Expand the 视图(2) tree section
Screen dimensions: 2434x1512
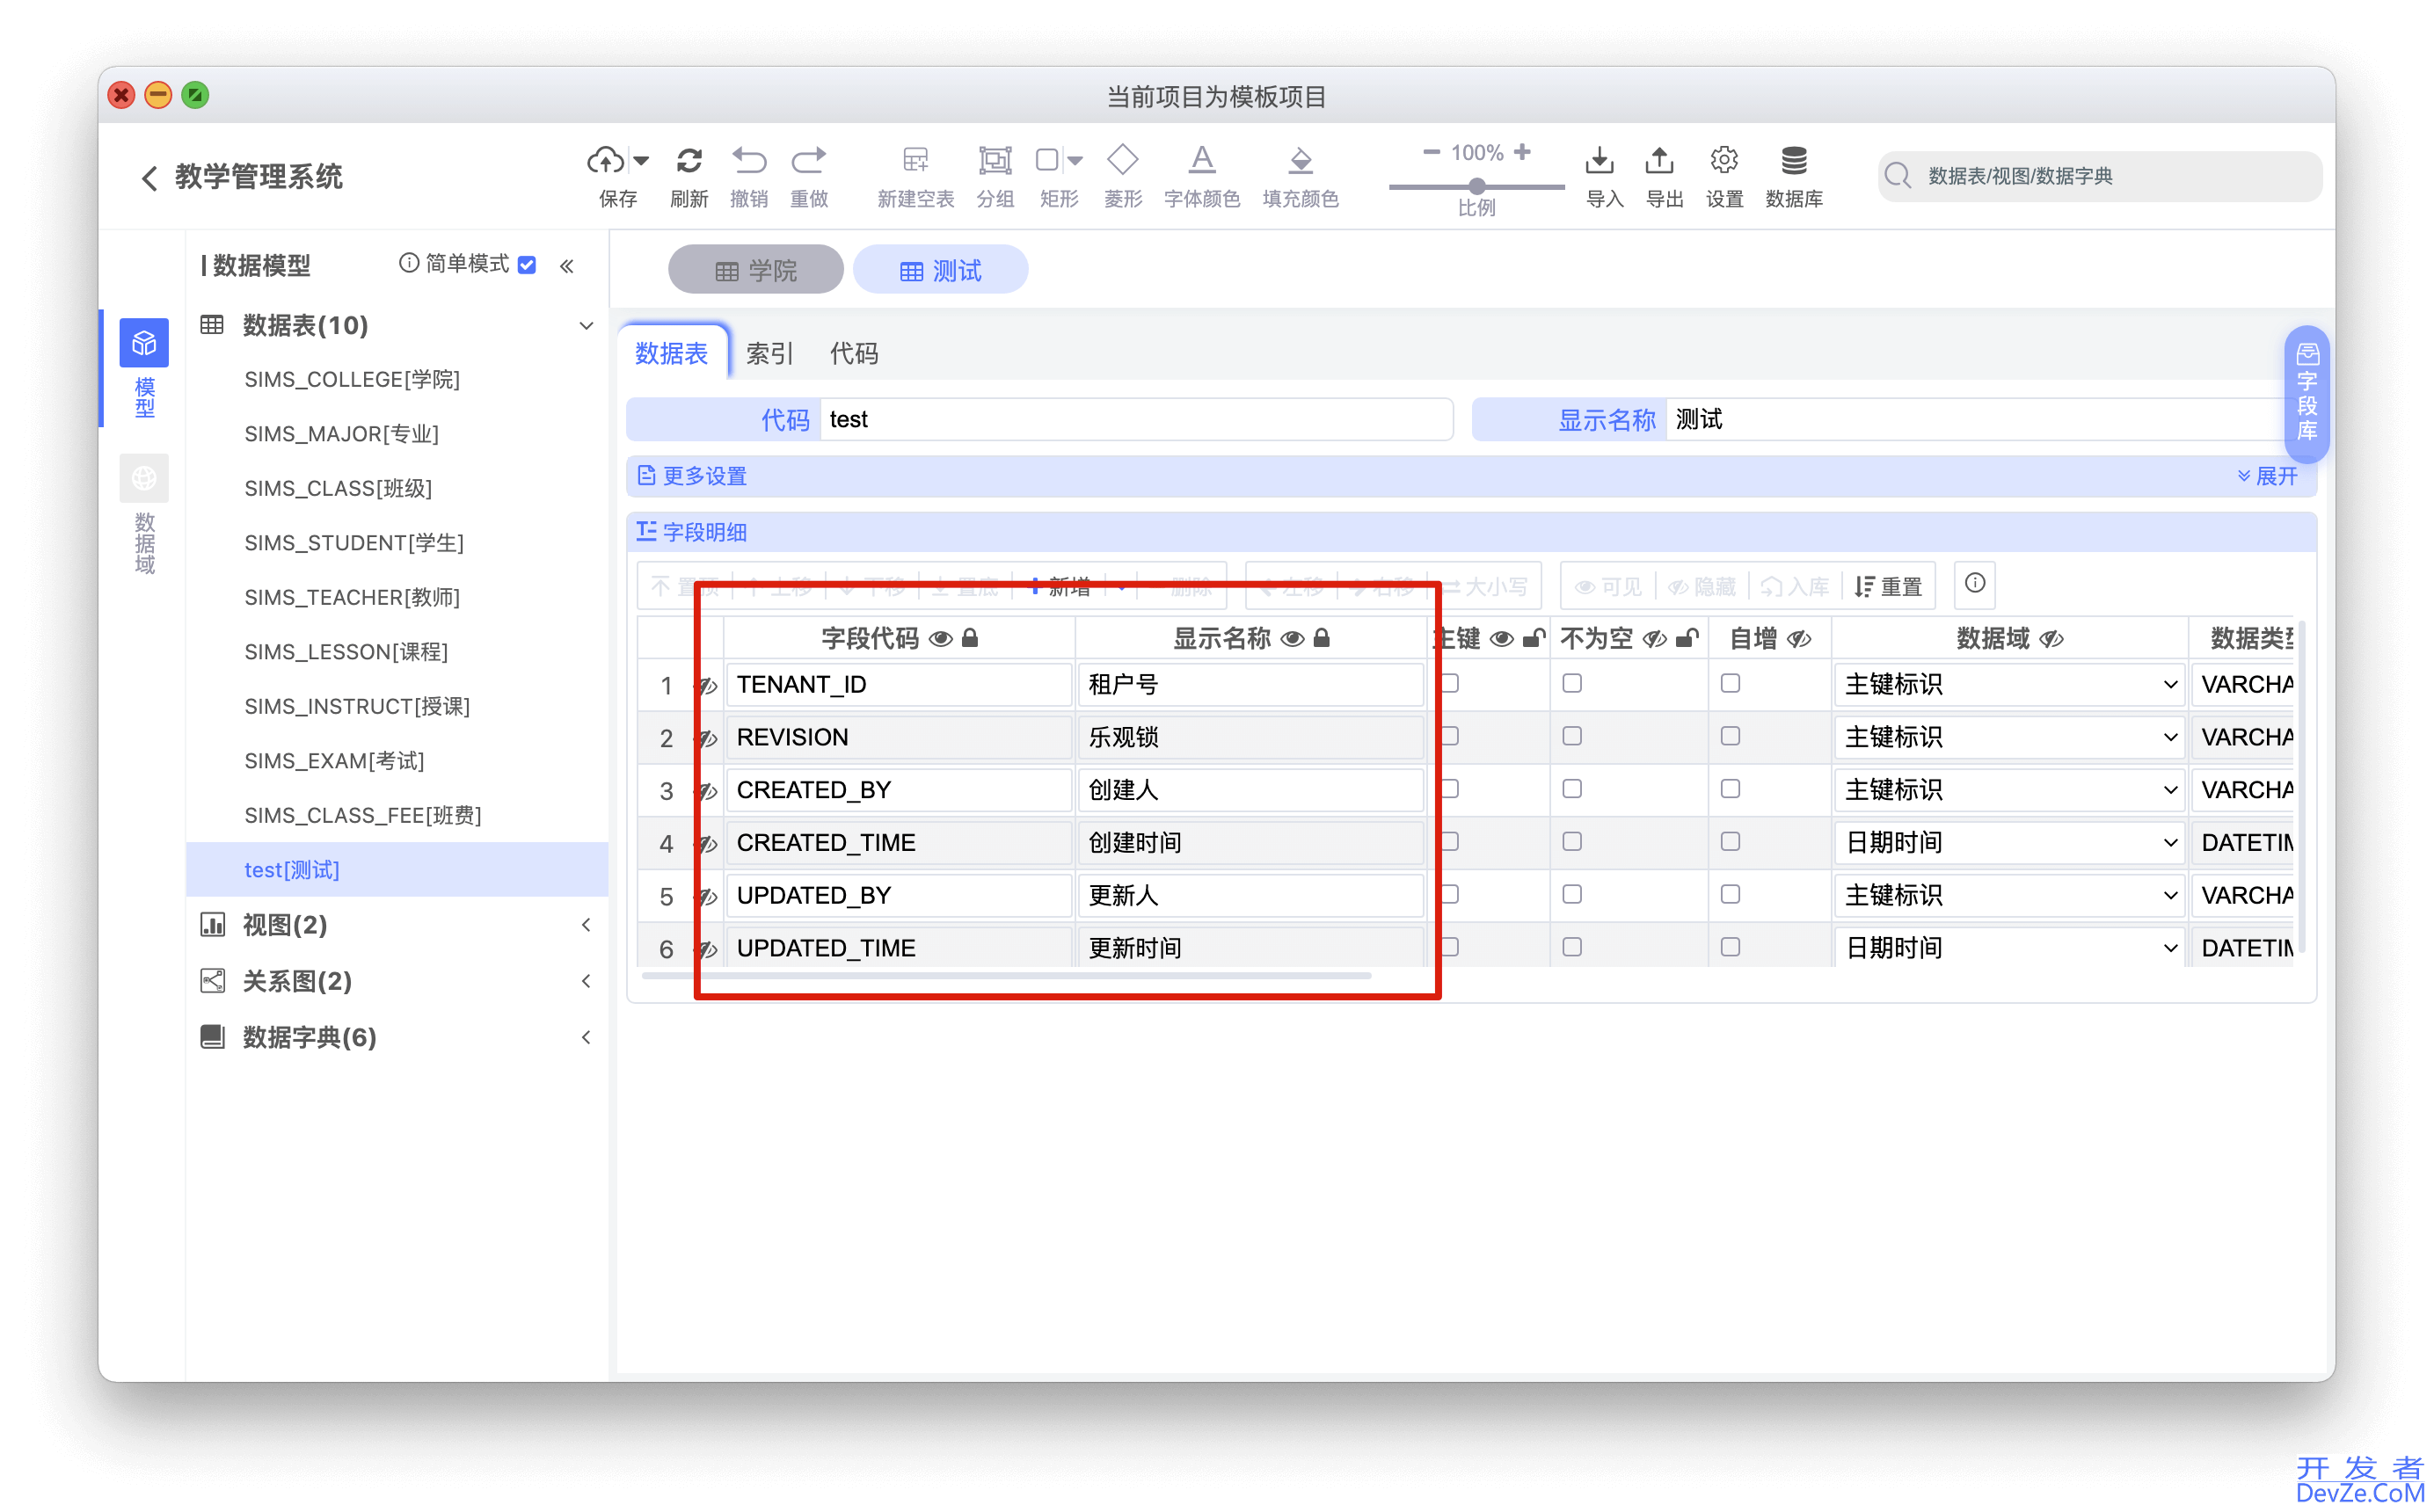[586, 925]
